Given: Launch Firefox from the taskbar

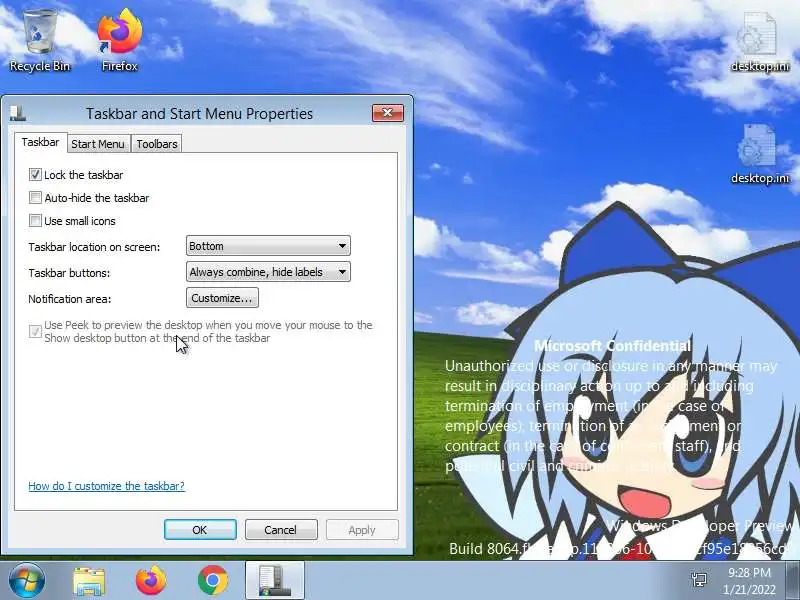Looking at the screenshot, I should coord(151,580).
